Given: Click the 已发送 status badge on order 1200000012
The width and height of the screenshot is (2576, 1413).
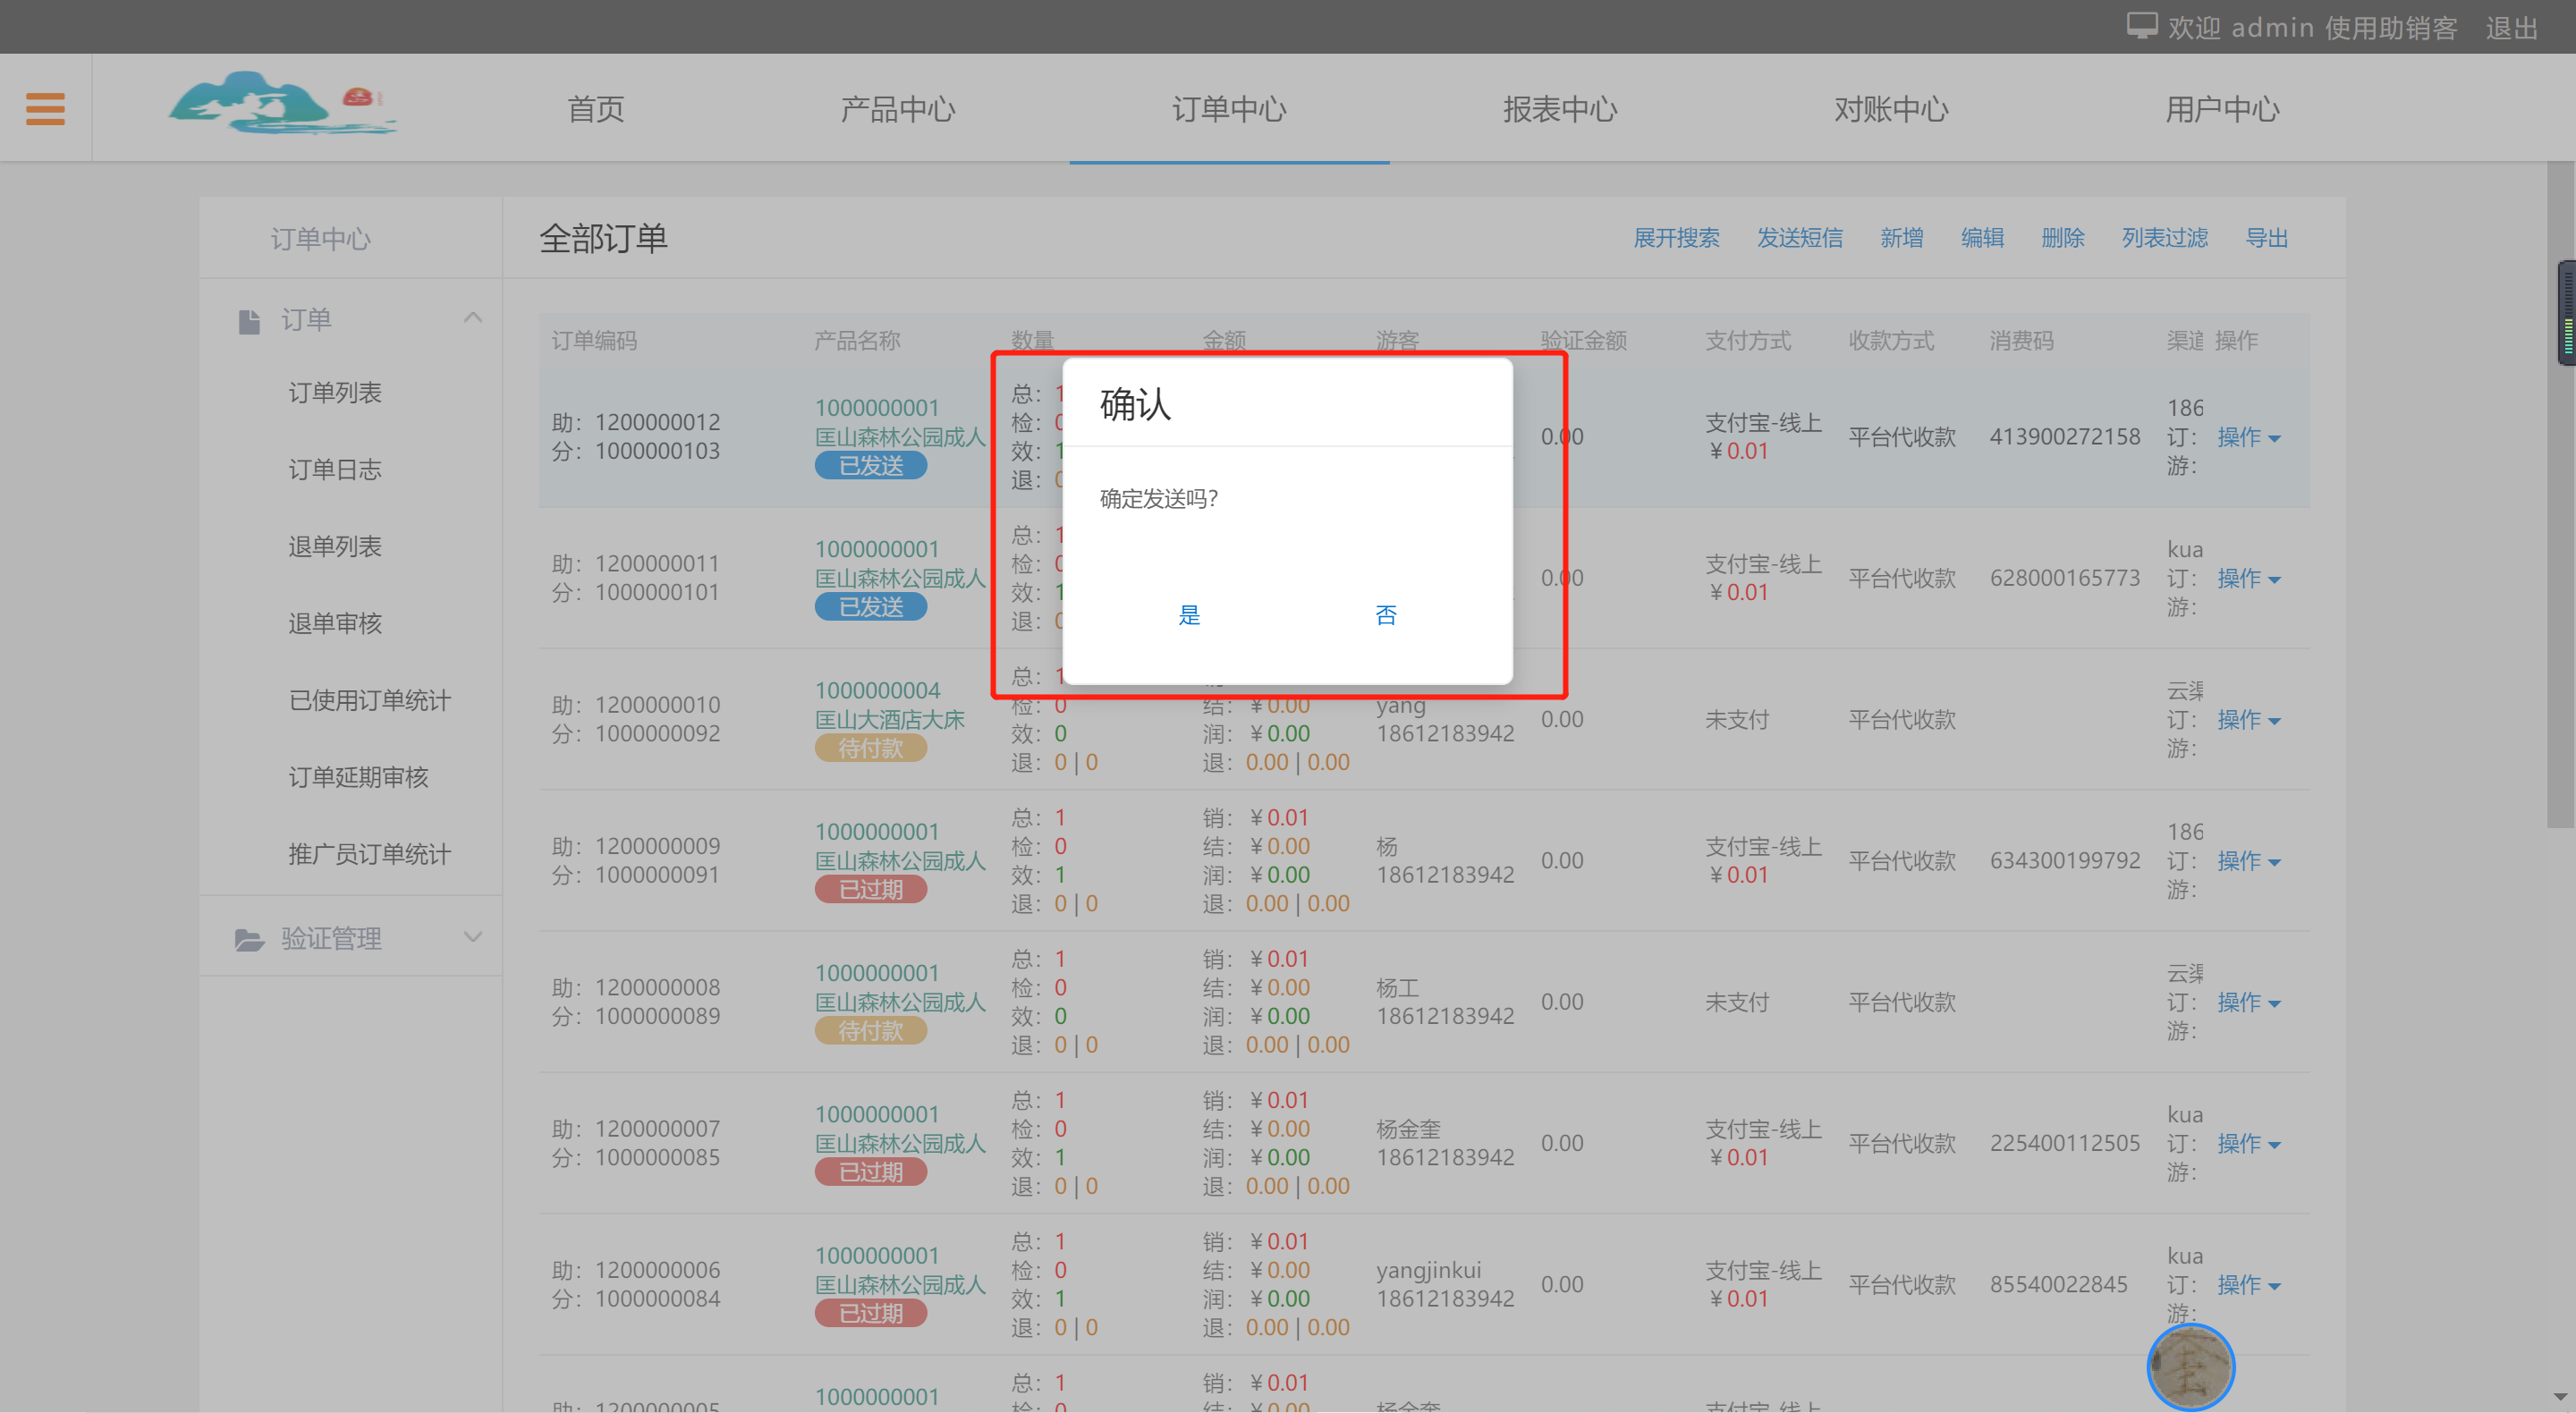Looking at the screenshot, I should pos(870,465).
